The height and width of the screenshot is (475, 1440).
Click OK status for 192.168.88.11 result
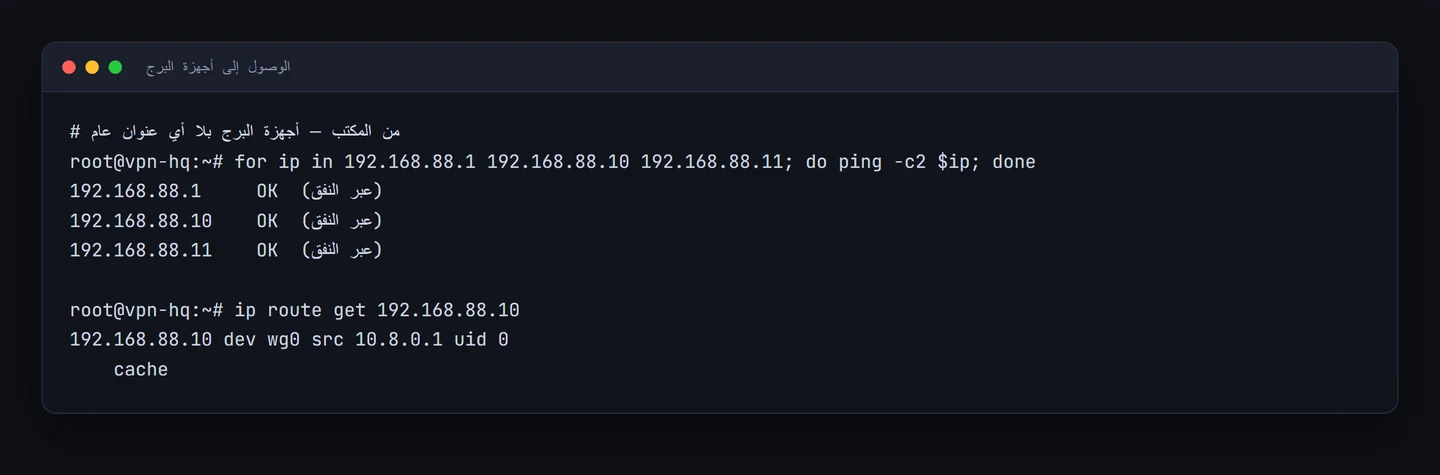267,250
